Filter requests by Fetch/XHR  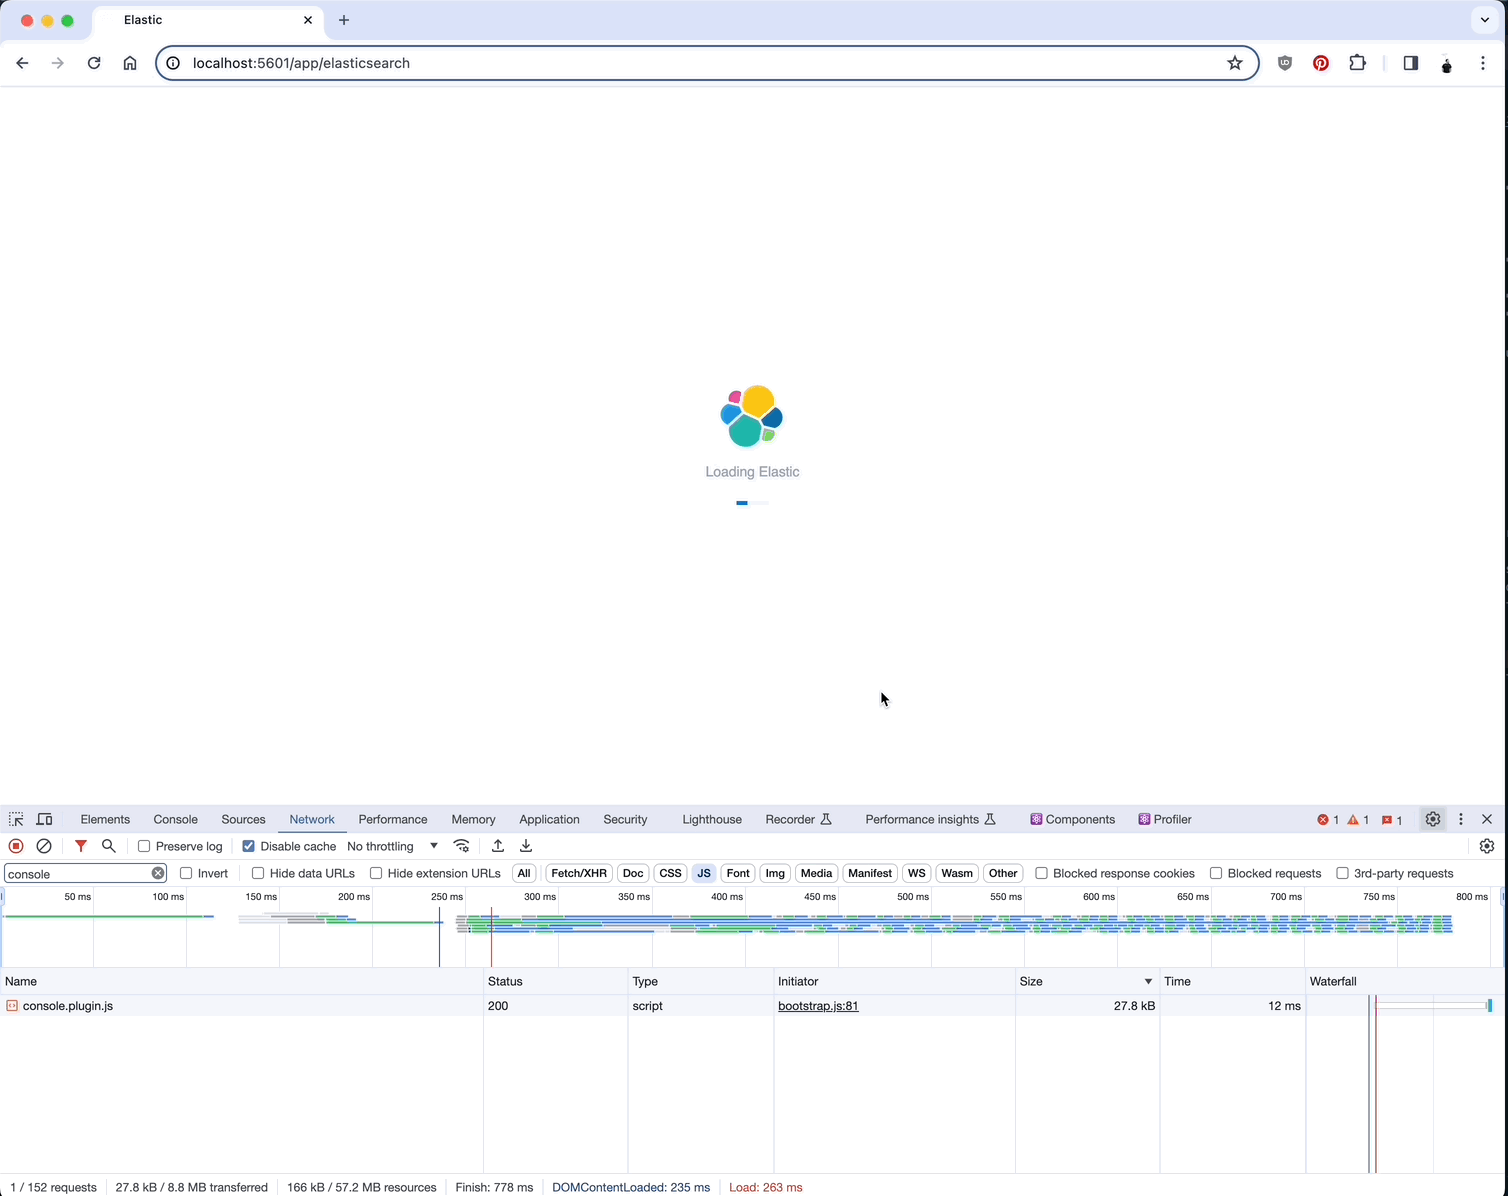tap(579, 873)
